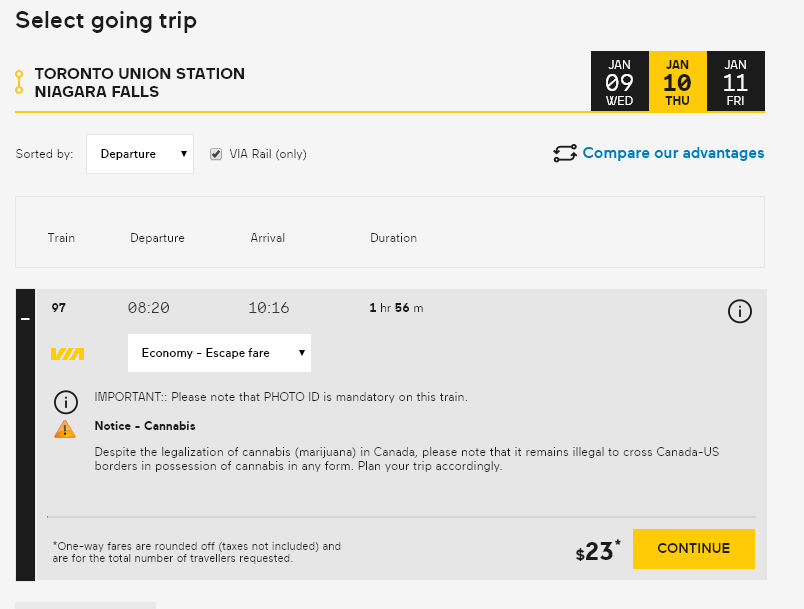804x609 pixels.
Task: Click the $23 fare price
Action: click(x=597, y=550)
